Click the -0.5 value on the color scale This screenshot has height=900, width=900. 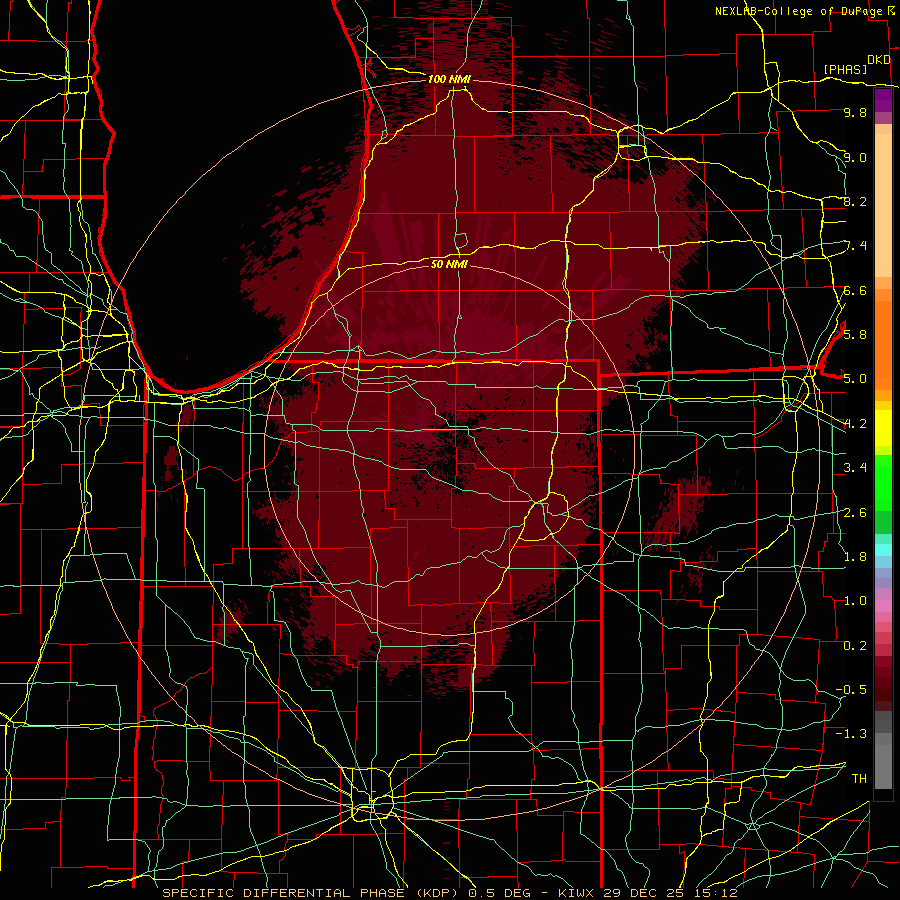(x=851, y=689)
